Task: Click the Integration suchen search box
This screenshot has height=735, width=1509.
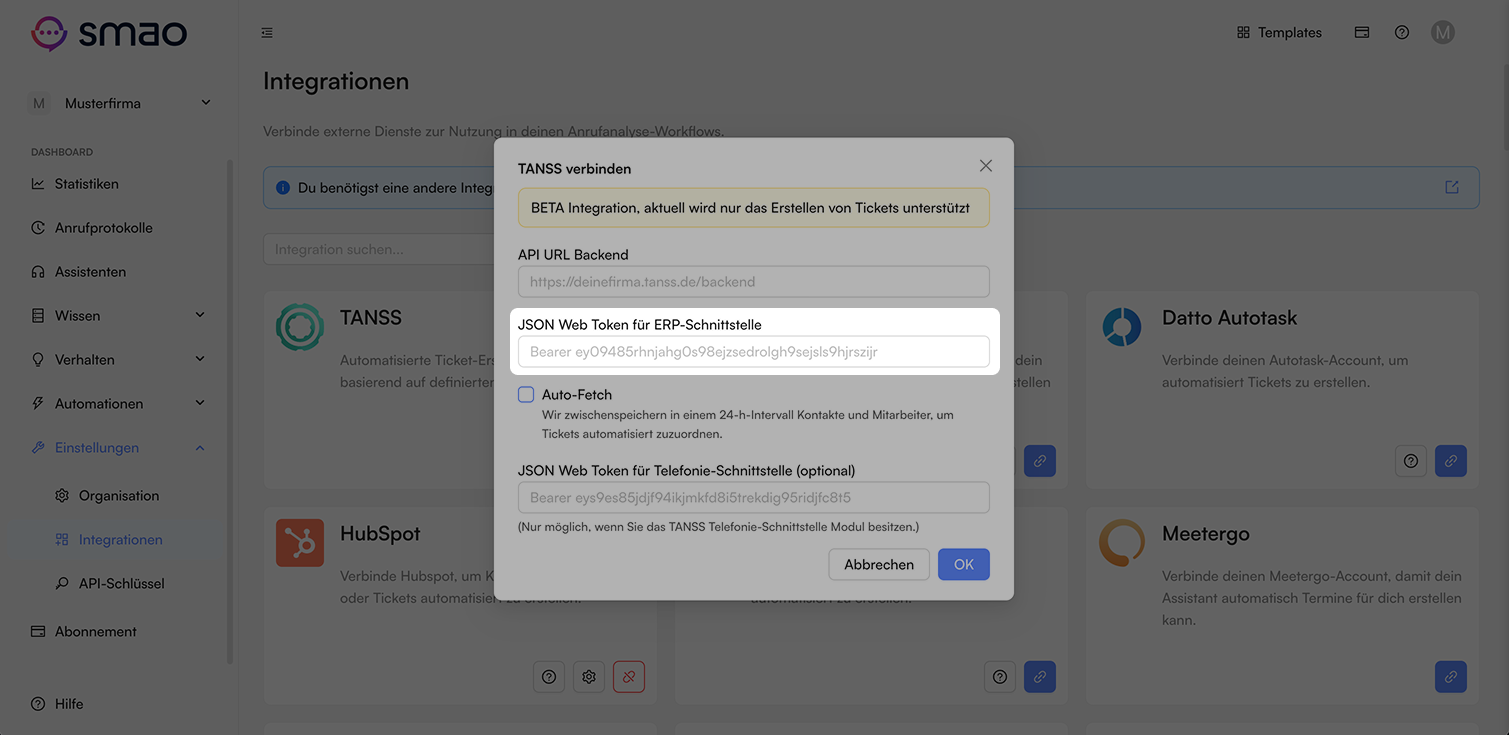Action: pos(379,250)
